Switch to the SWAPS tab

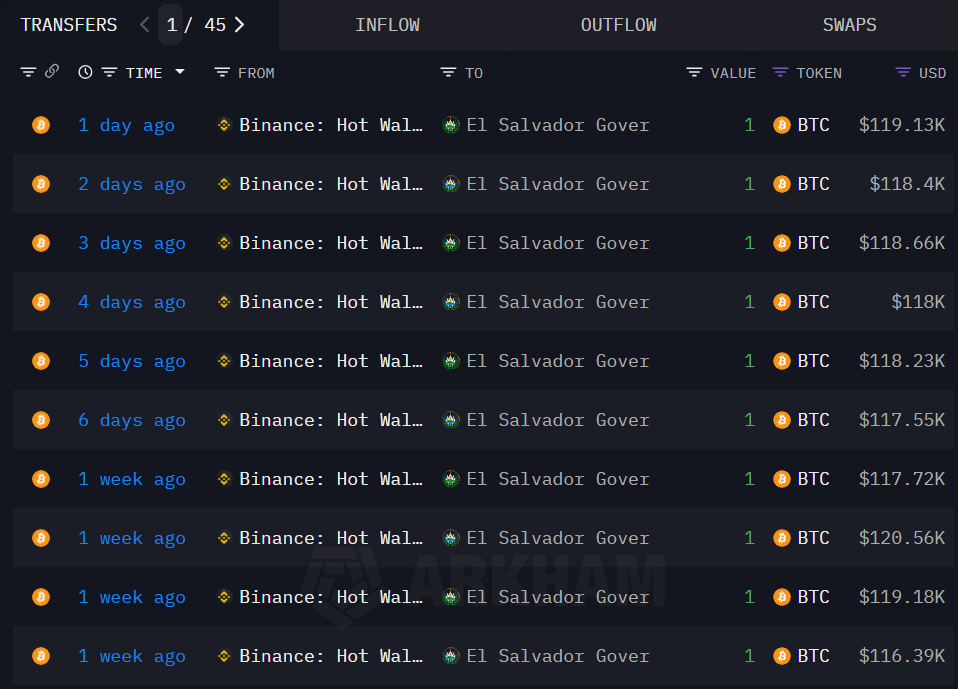(x=849, y=25)
